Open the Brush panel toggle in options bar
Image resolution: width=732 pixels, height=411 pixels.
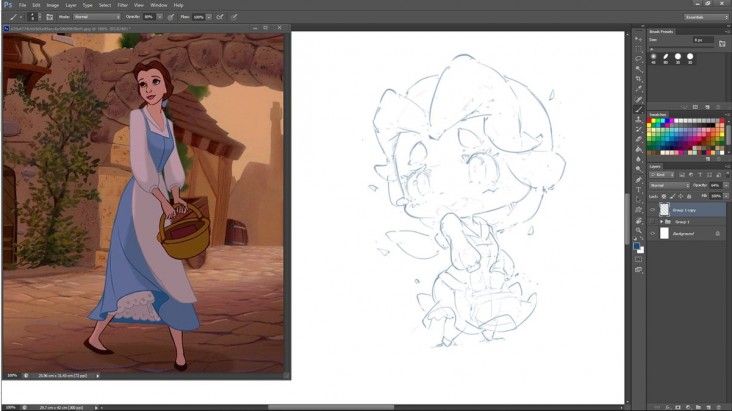tap(49, 17)
